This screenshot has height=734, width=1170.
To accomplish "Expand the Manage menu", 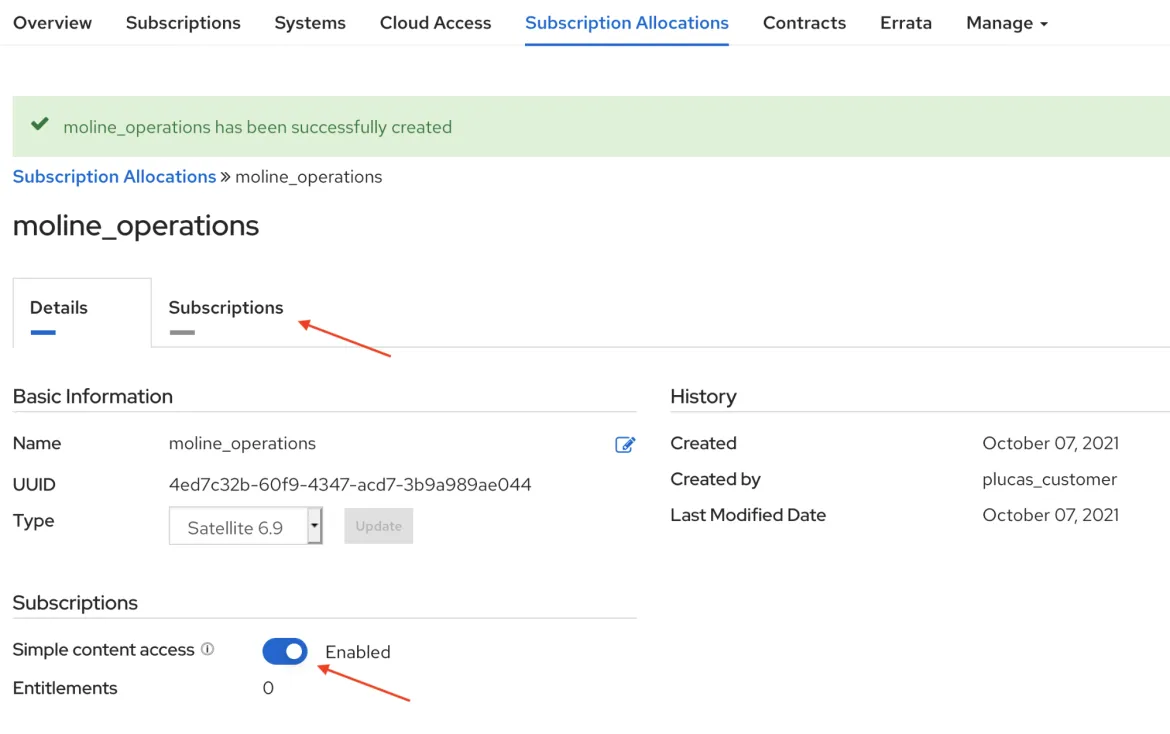I will (1006, 23).
